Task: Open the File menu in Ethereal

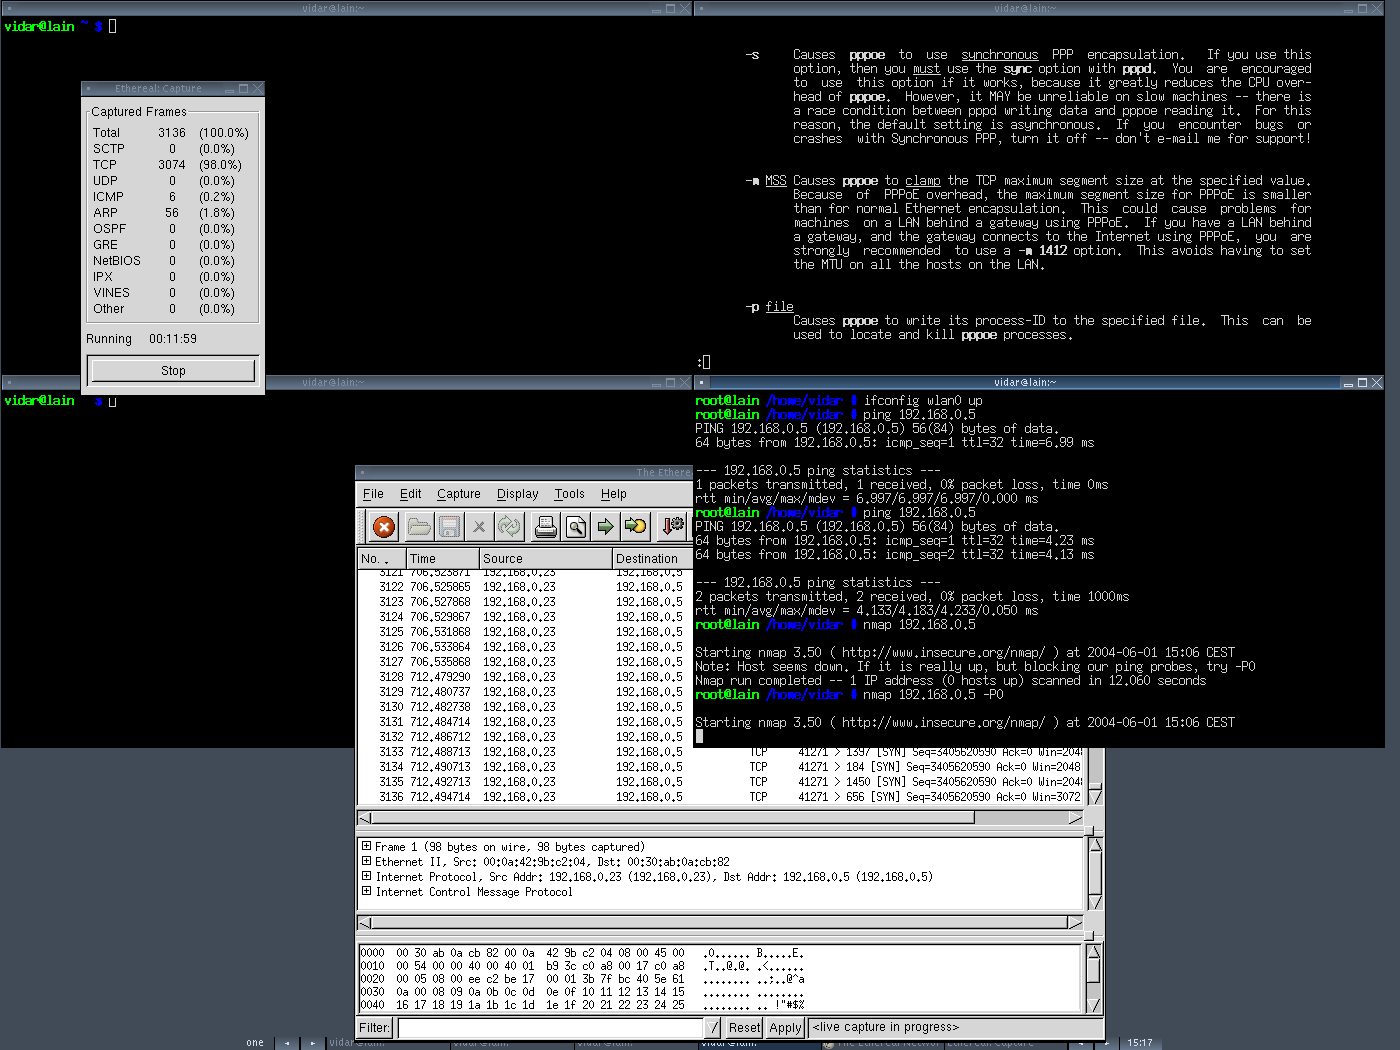Action: tap(373, 494)
